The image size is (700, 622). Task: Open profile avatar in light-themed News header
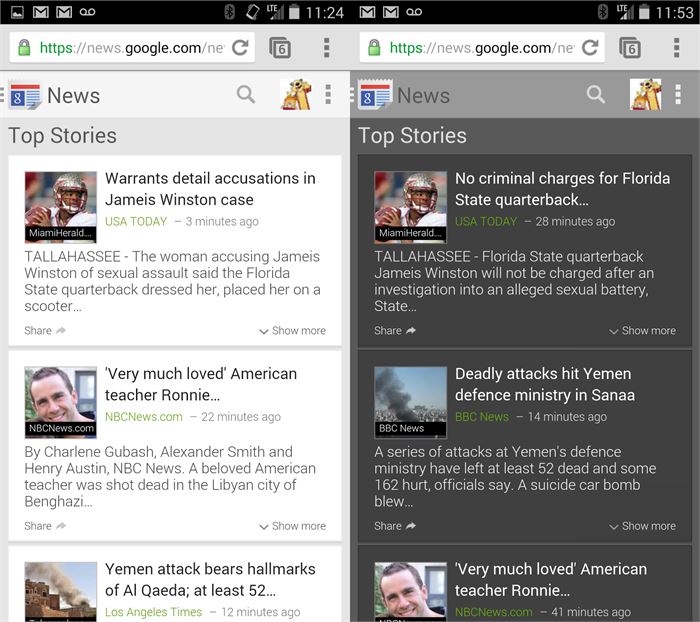pos(296,95)
